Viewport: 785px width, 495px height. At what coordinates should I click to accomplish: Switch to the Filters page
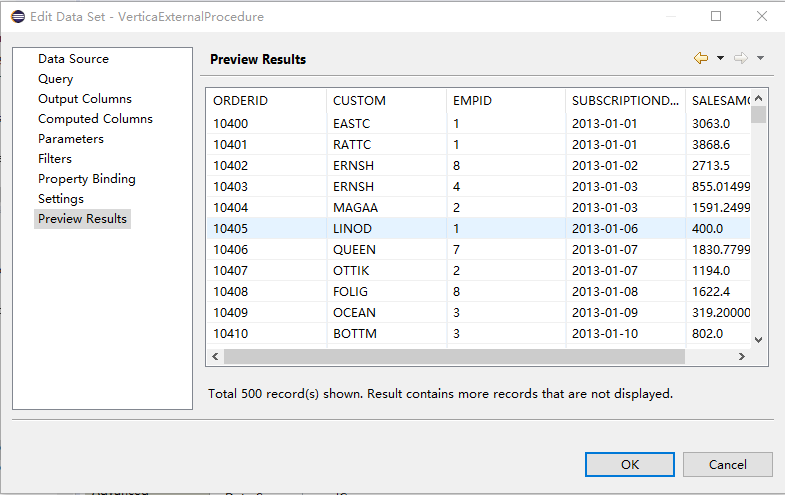pyautogui.click(x=54, y=159)
